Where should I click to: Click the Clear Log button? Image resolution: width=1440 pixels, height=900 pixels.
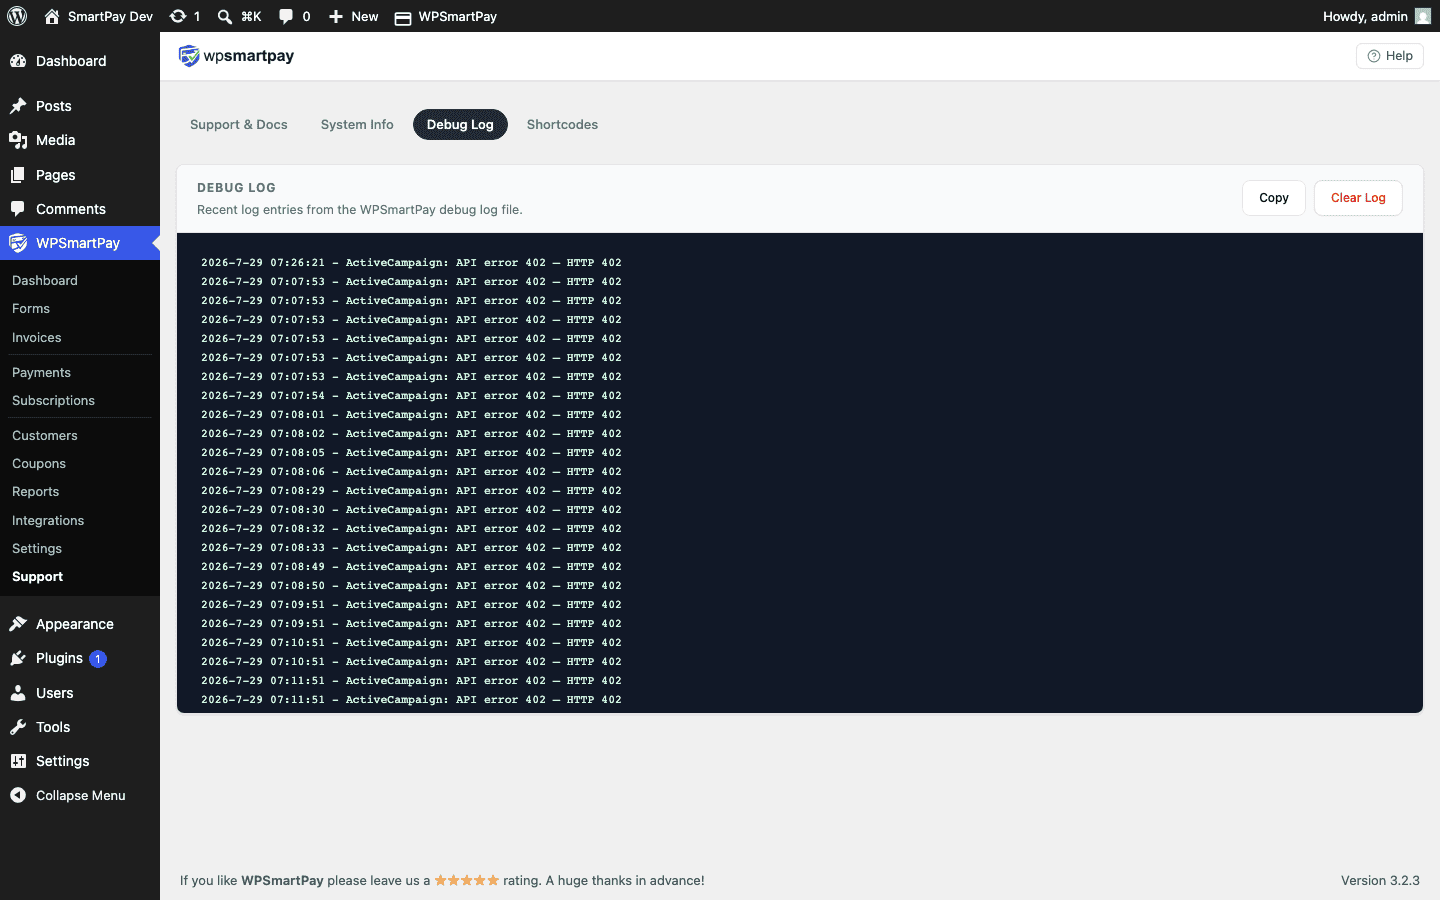click(1358, 198)
